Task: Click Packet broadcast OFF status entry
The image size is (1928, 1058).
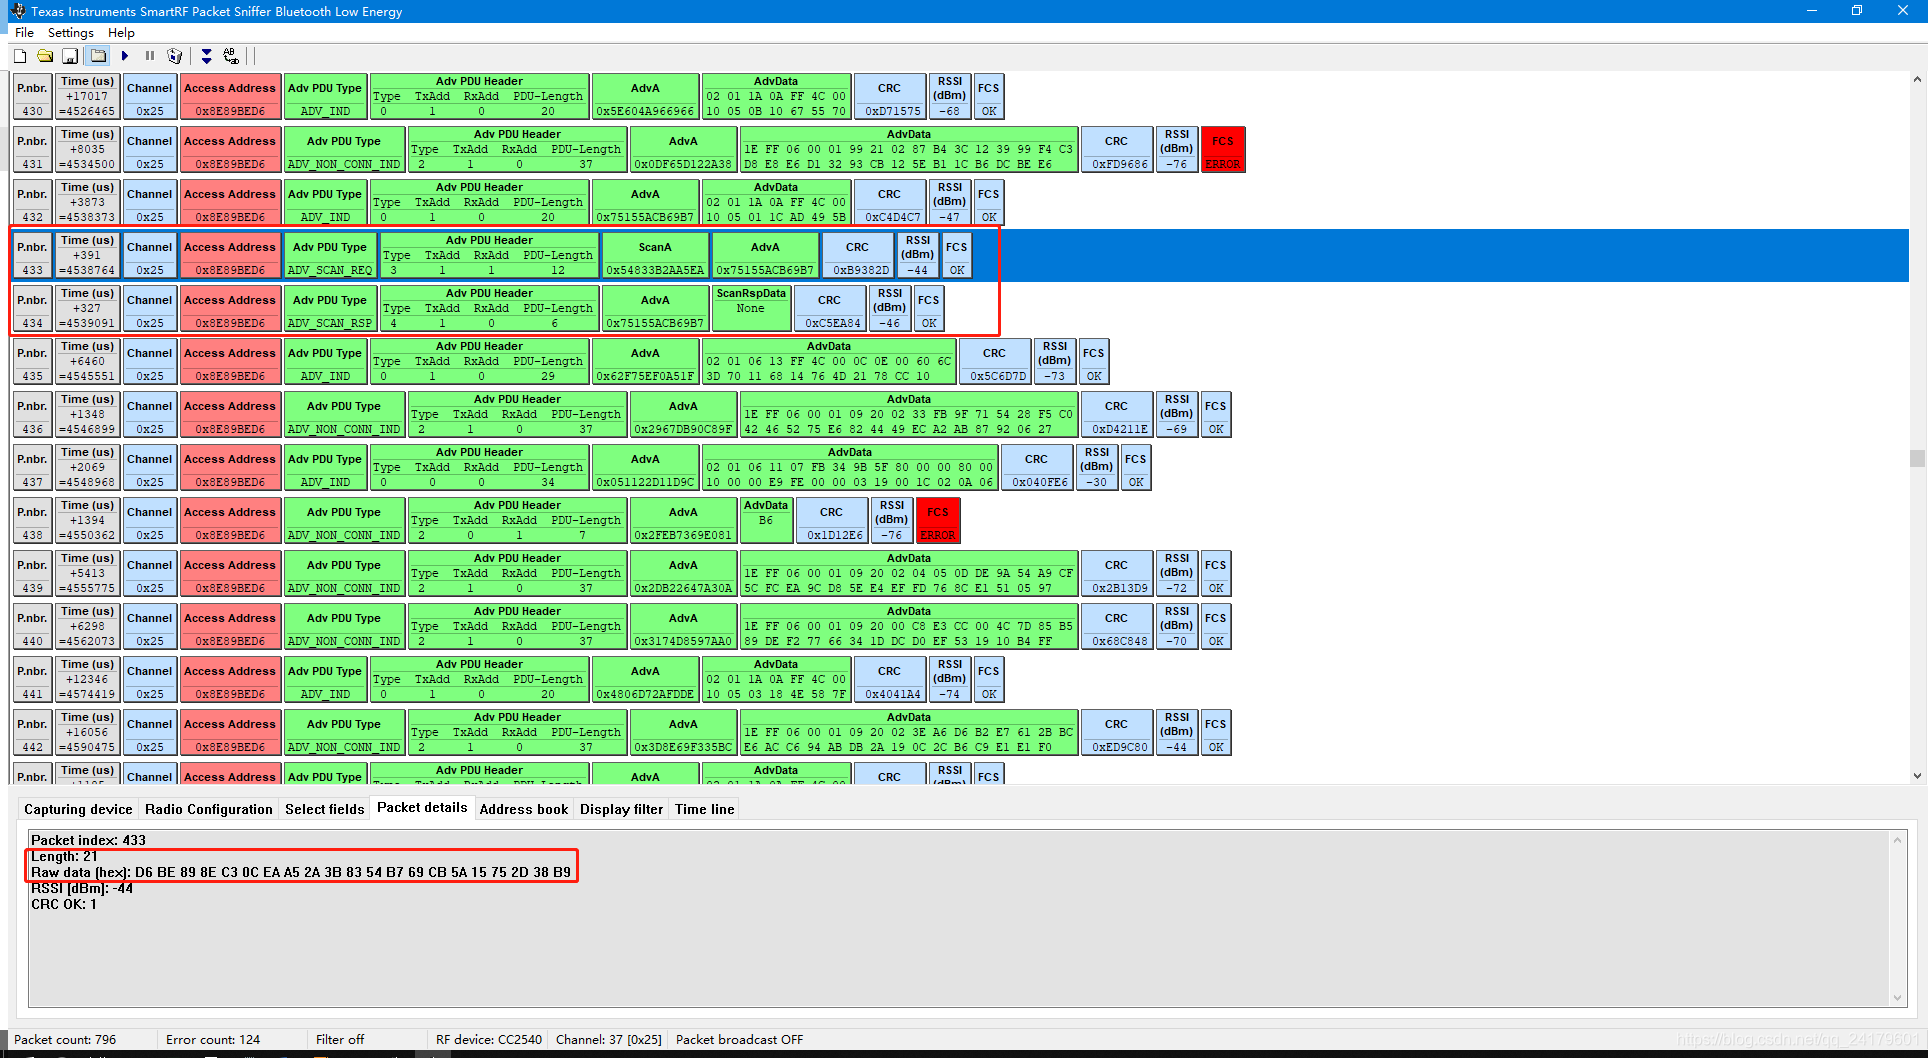Action: 739,1040
